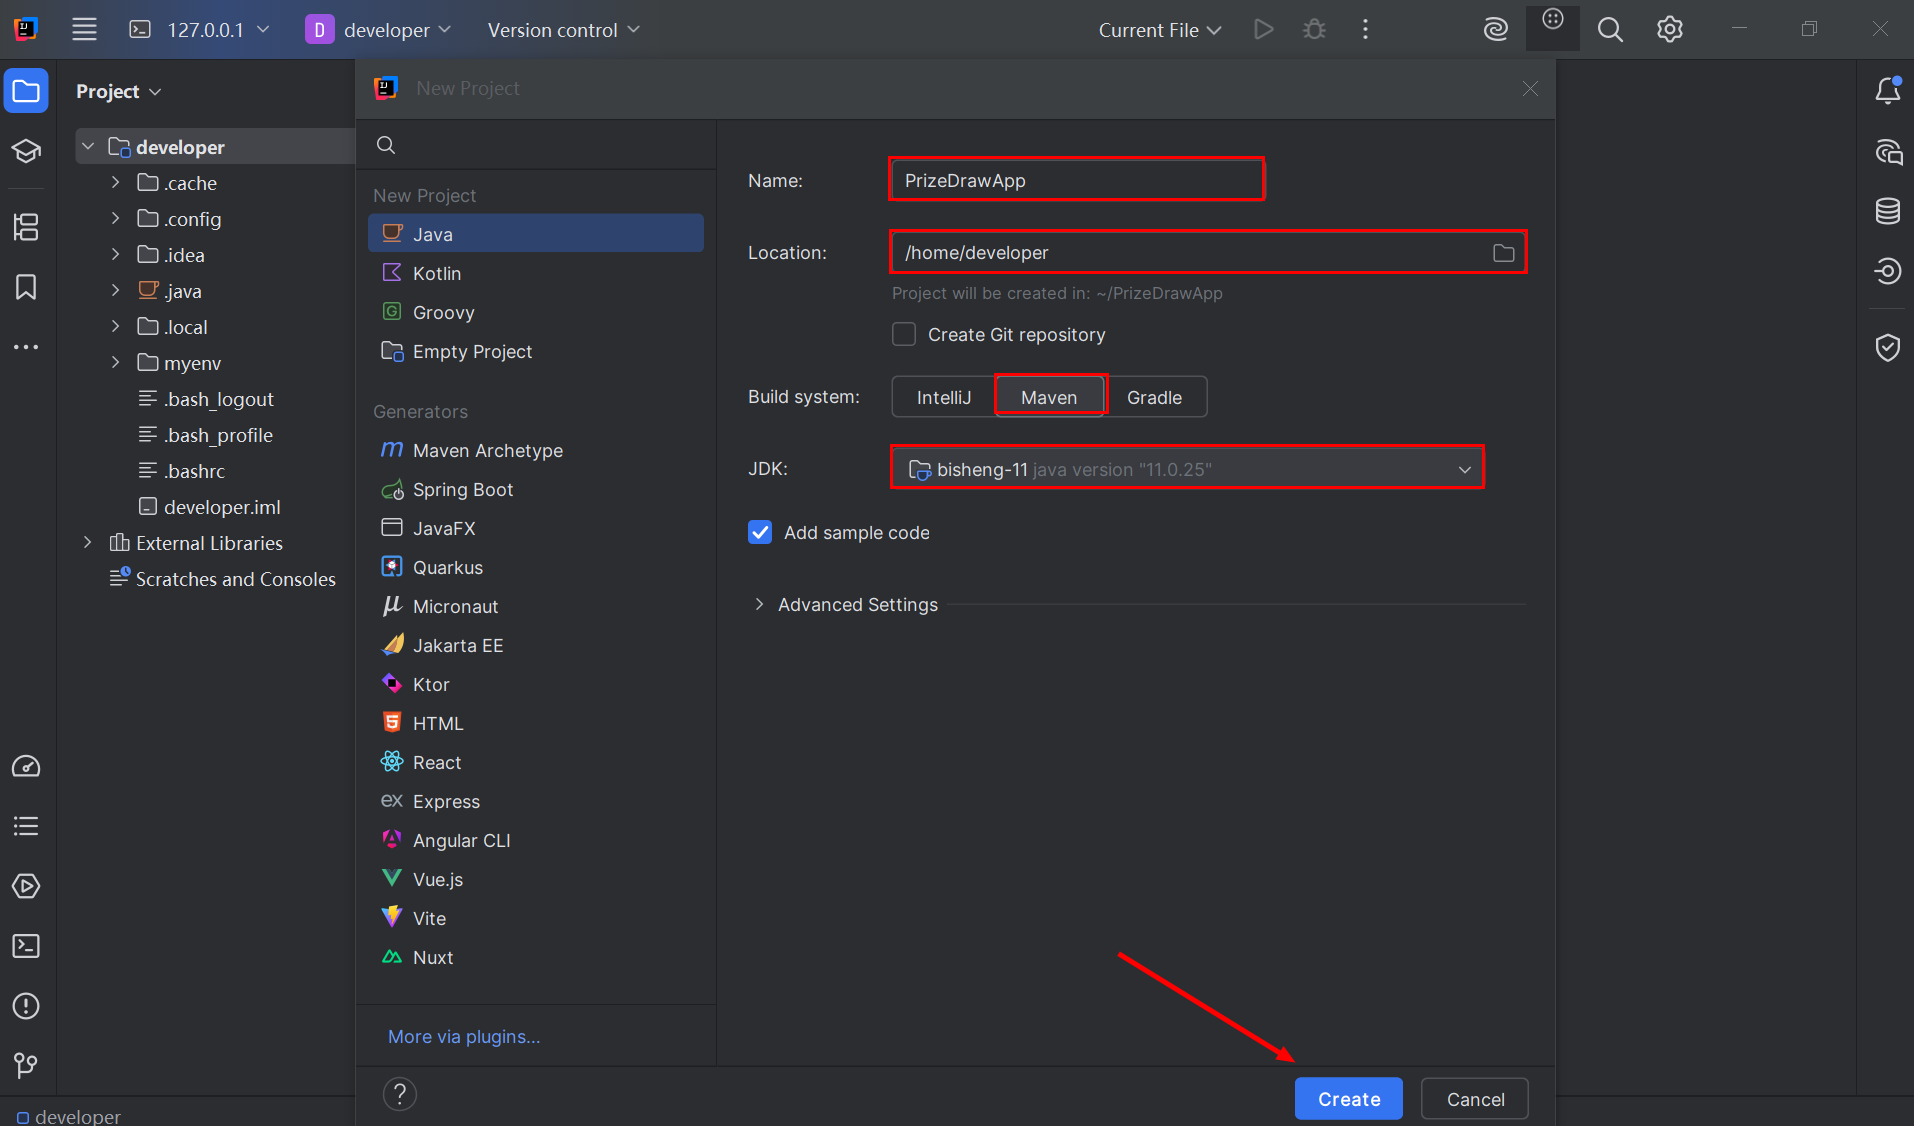Image resolution: width=1914 pixels, height=1126 pixels.
Task: Collapse the developer root node
Action: coord(87,146)
